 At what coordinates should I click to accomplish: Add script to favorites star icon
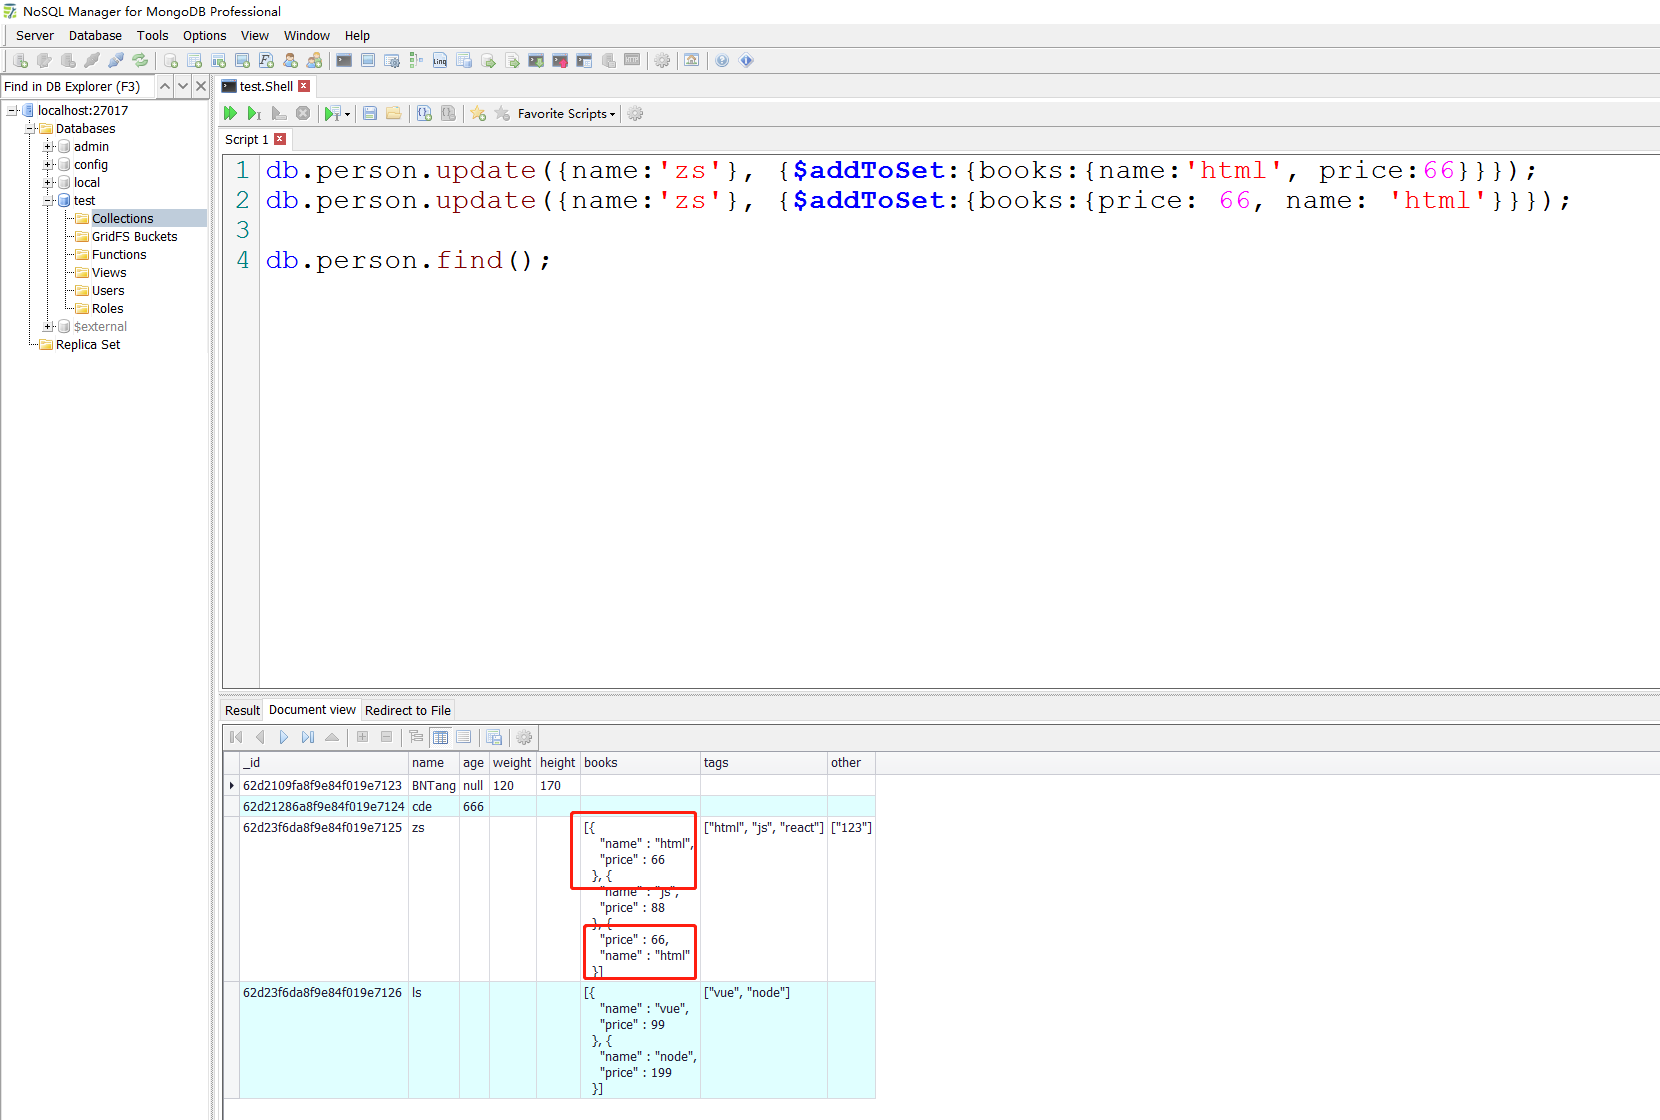479,114
